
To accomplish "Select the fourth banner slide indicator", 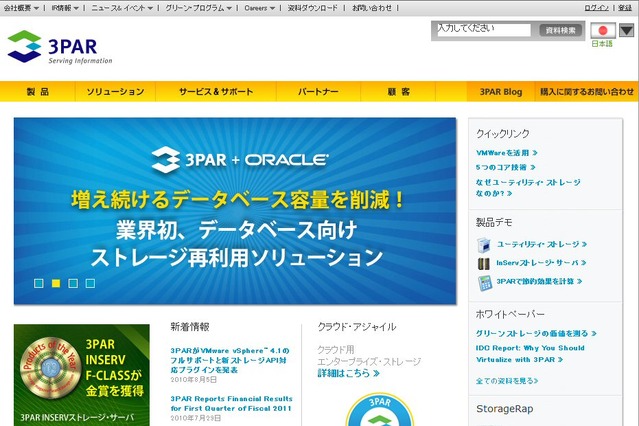I will click(90, 283).
